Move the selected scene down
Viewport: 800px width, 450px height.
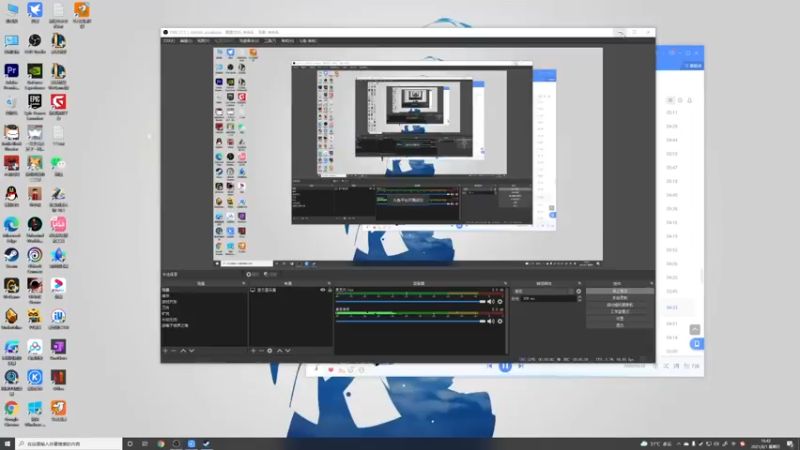coord(191,351)
